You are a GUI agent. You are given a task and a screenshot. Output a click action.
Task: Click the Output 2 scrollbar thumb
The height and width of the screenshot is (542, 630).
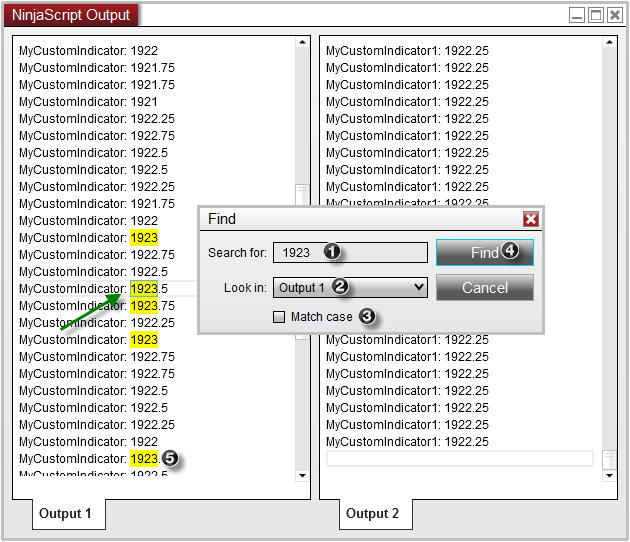609,458
